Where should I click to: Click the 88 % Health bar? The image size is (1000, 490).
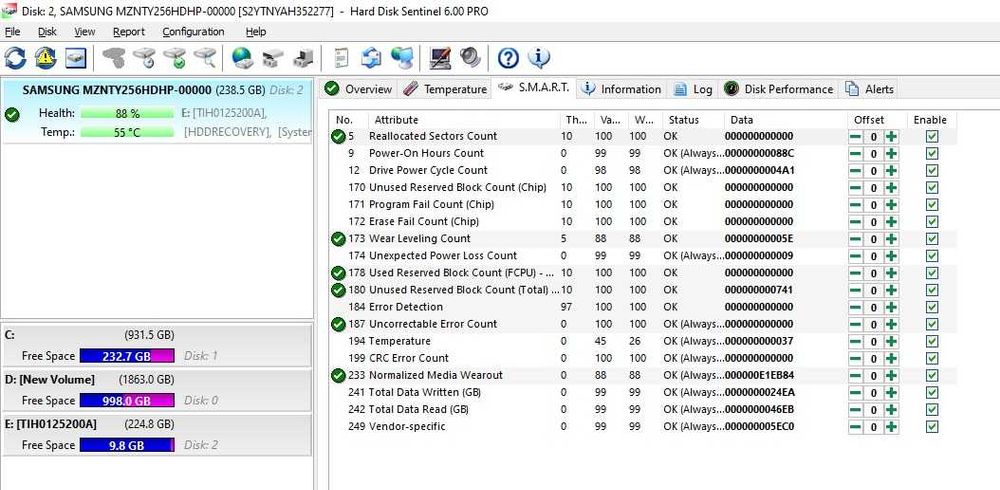pyautogui.click(x=128, y=114)
